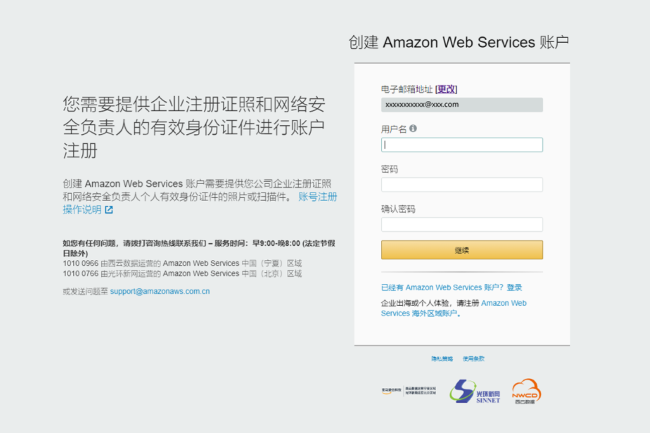The width and height of the screenshot is (650, 433).
Task: Focus the 用户名 input field
Action: tap(461, 144)
